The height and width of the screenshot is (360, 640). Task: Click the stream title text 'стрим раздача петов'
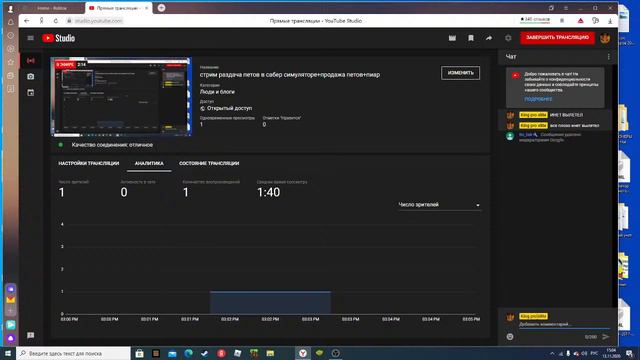289,75
